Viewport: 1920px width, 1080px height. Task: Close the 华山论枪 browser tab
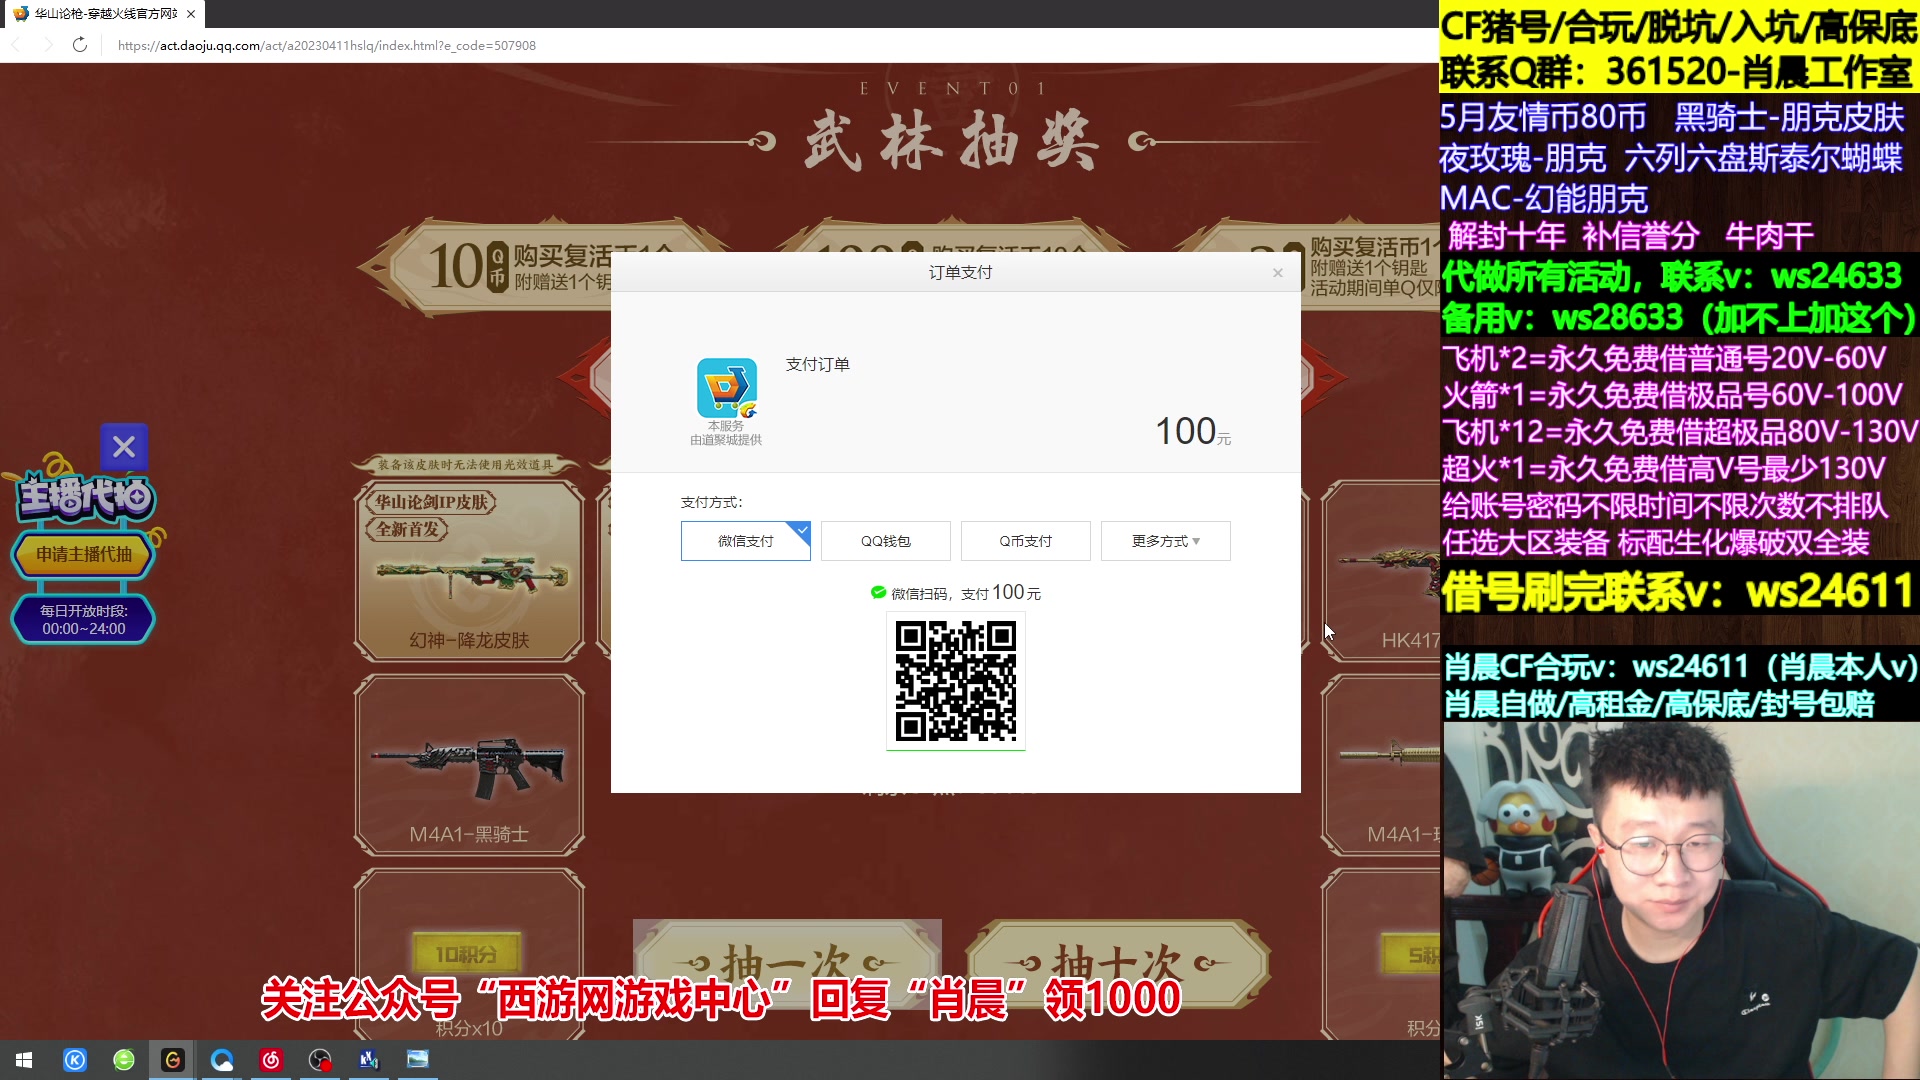tap(191, 14)
